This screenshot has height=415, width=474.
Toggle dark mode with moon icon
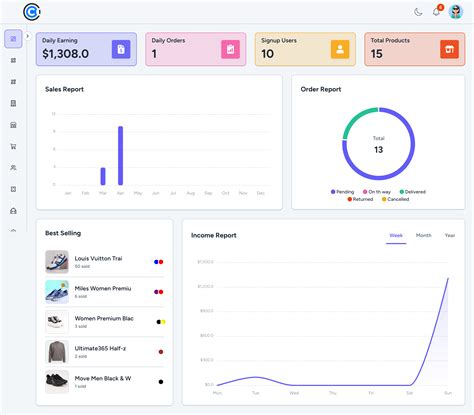(x=418, y=12)
